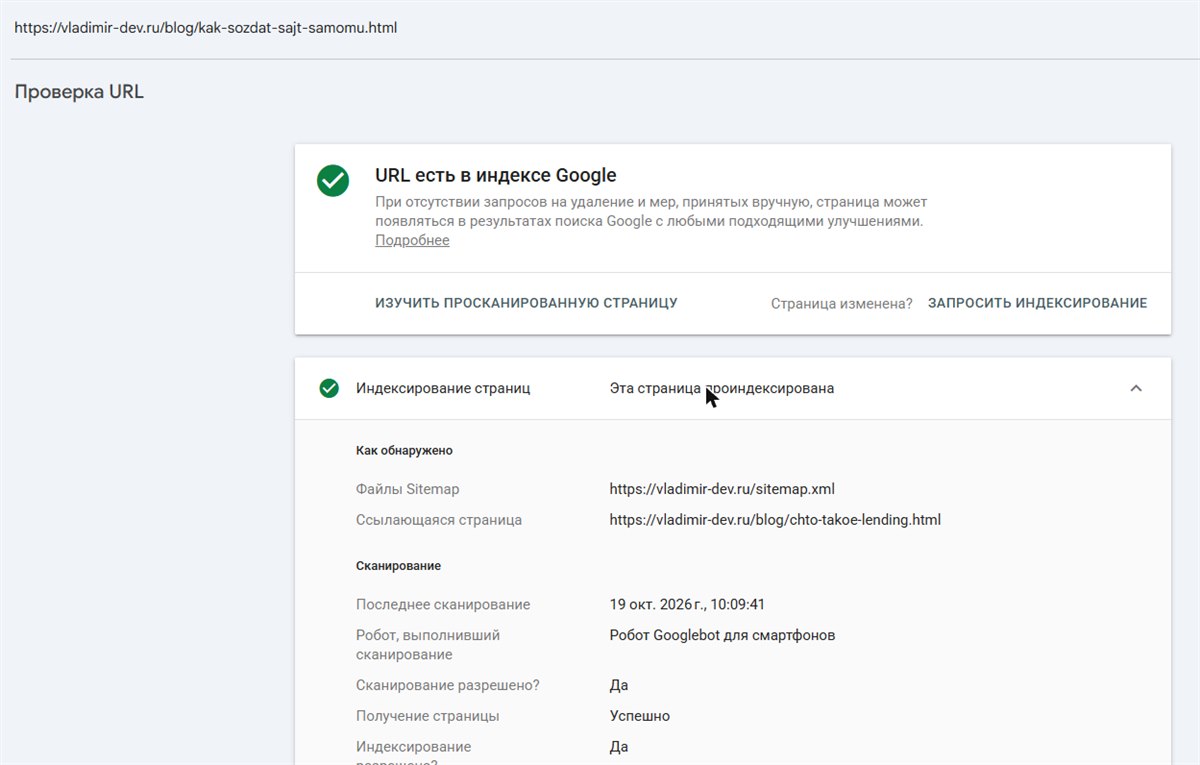Click the Сканирование subheading

click(398, 565)
